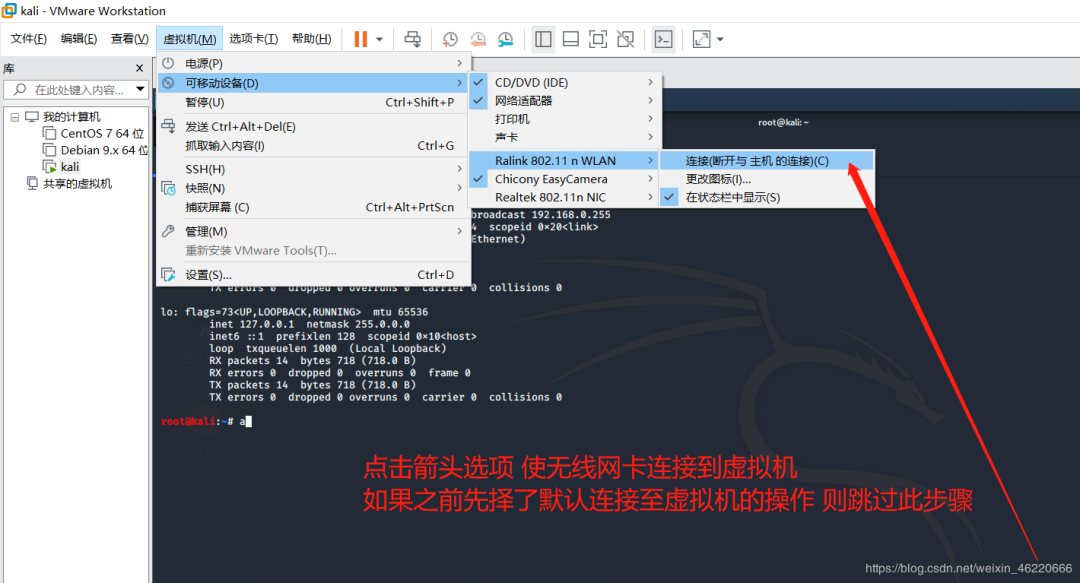Open the dropdown arrow beside the Stretch icon

(720, 39)
